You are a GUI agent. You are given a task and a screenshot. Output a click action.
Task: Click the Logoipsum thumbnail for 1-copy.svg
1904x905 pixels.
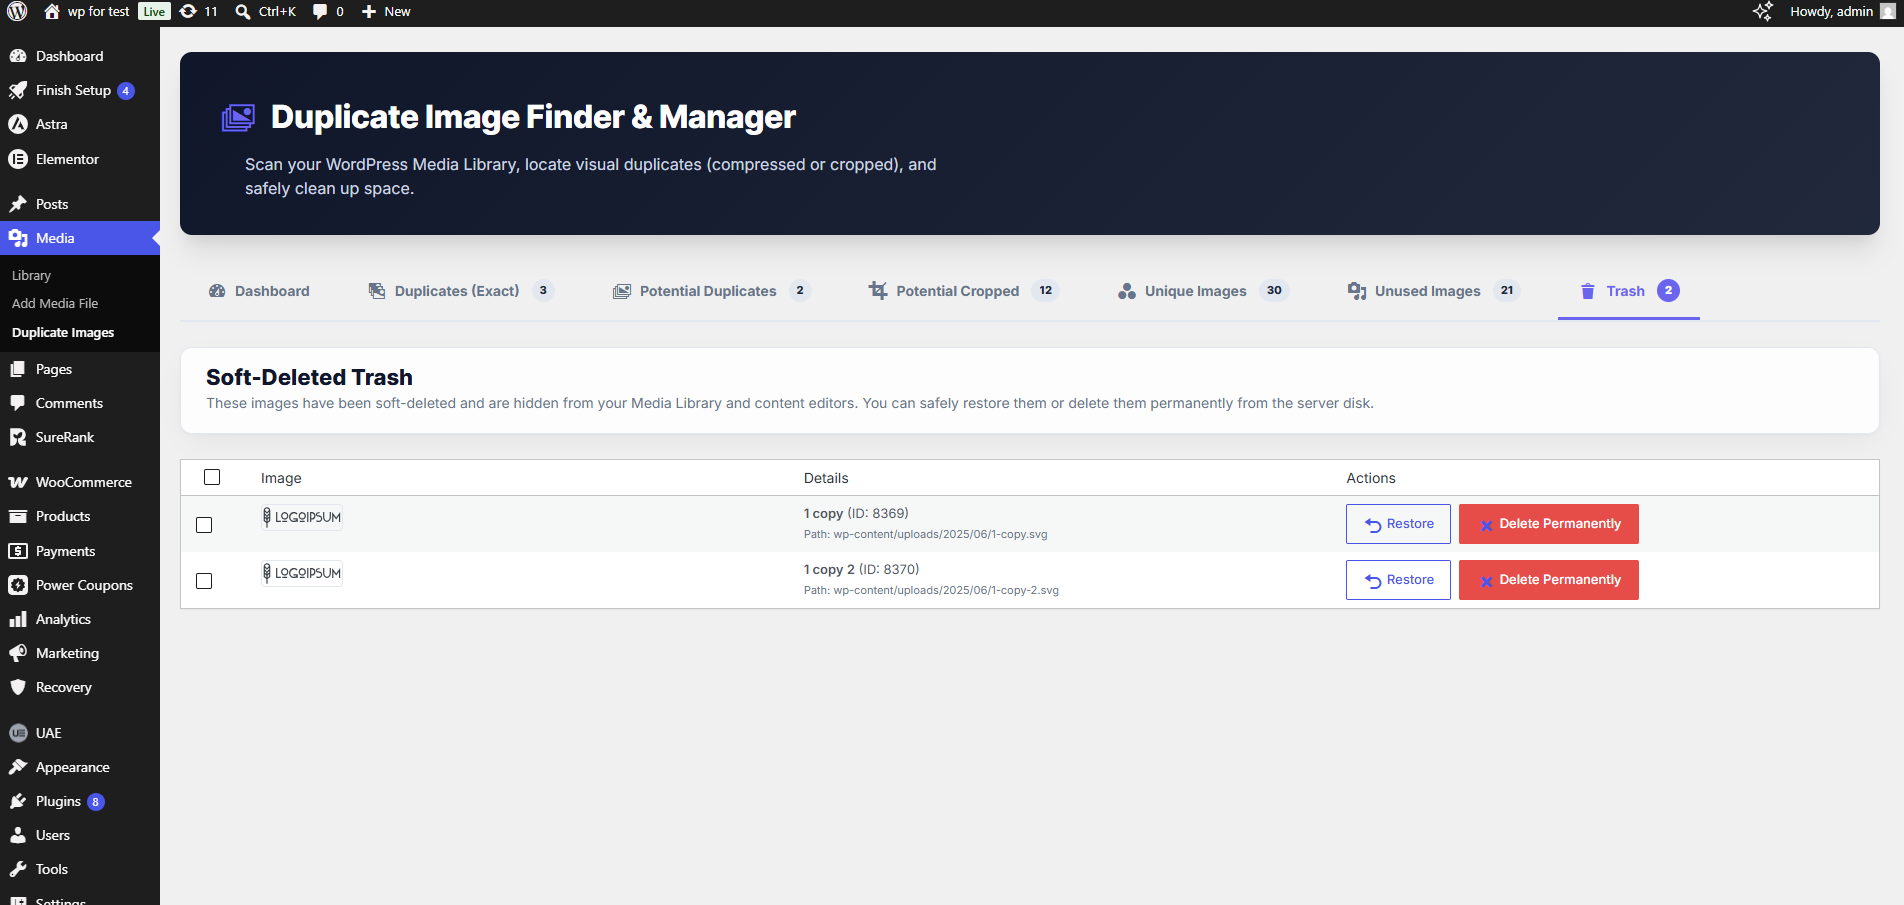tap(302, 517)
